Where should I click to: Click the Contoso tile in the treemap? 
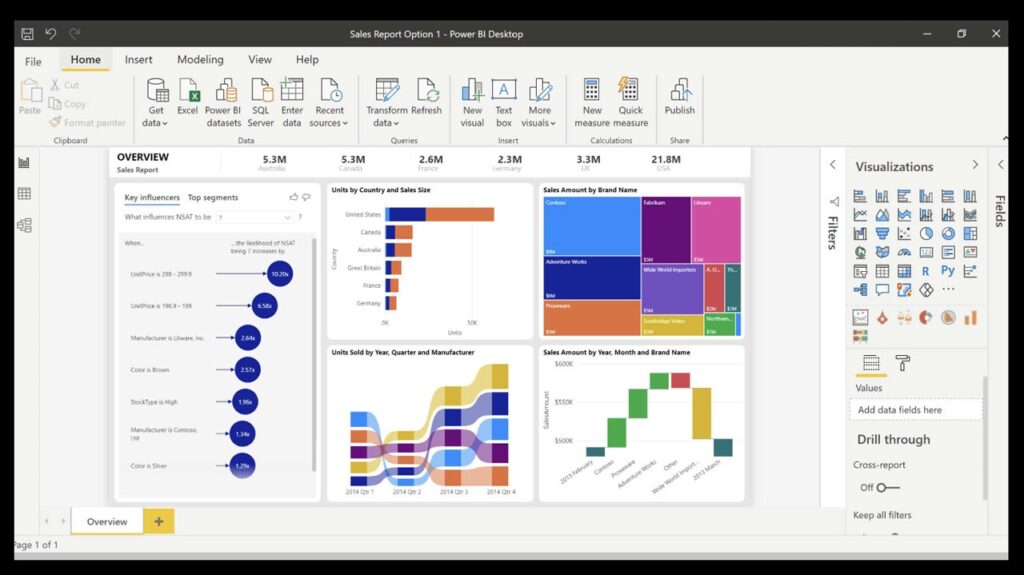[590, 226]
